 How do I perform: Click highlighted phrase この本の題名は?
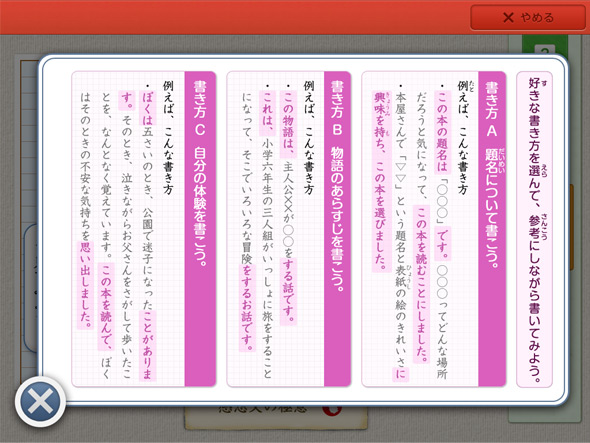coord(441,132)
